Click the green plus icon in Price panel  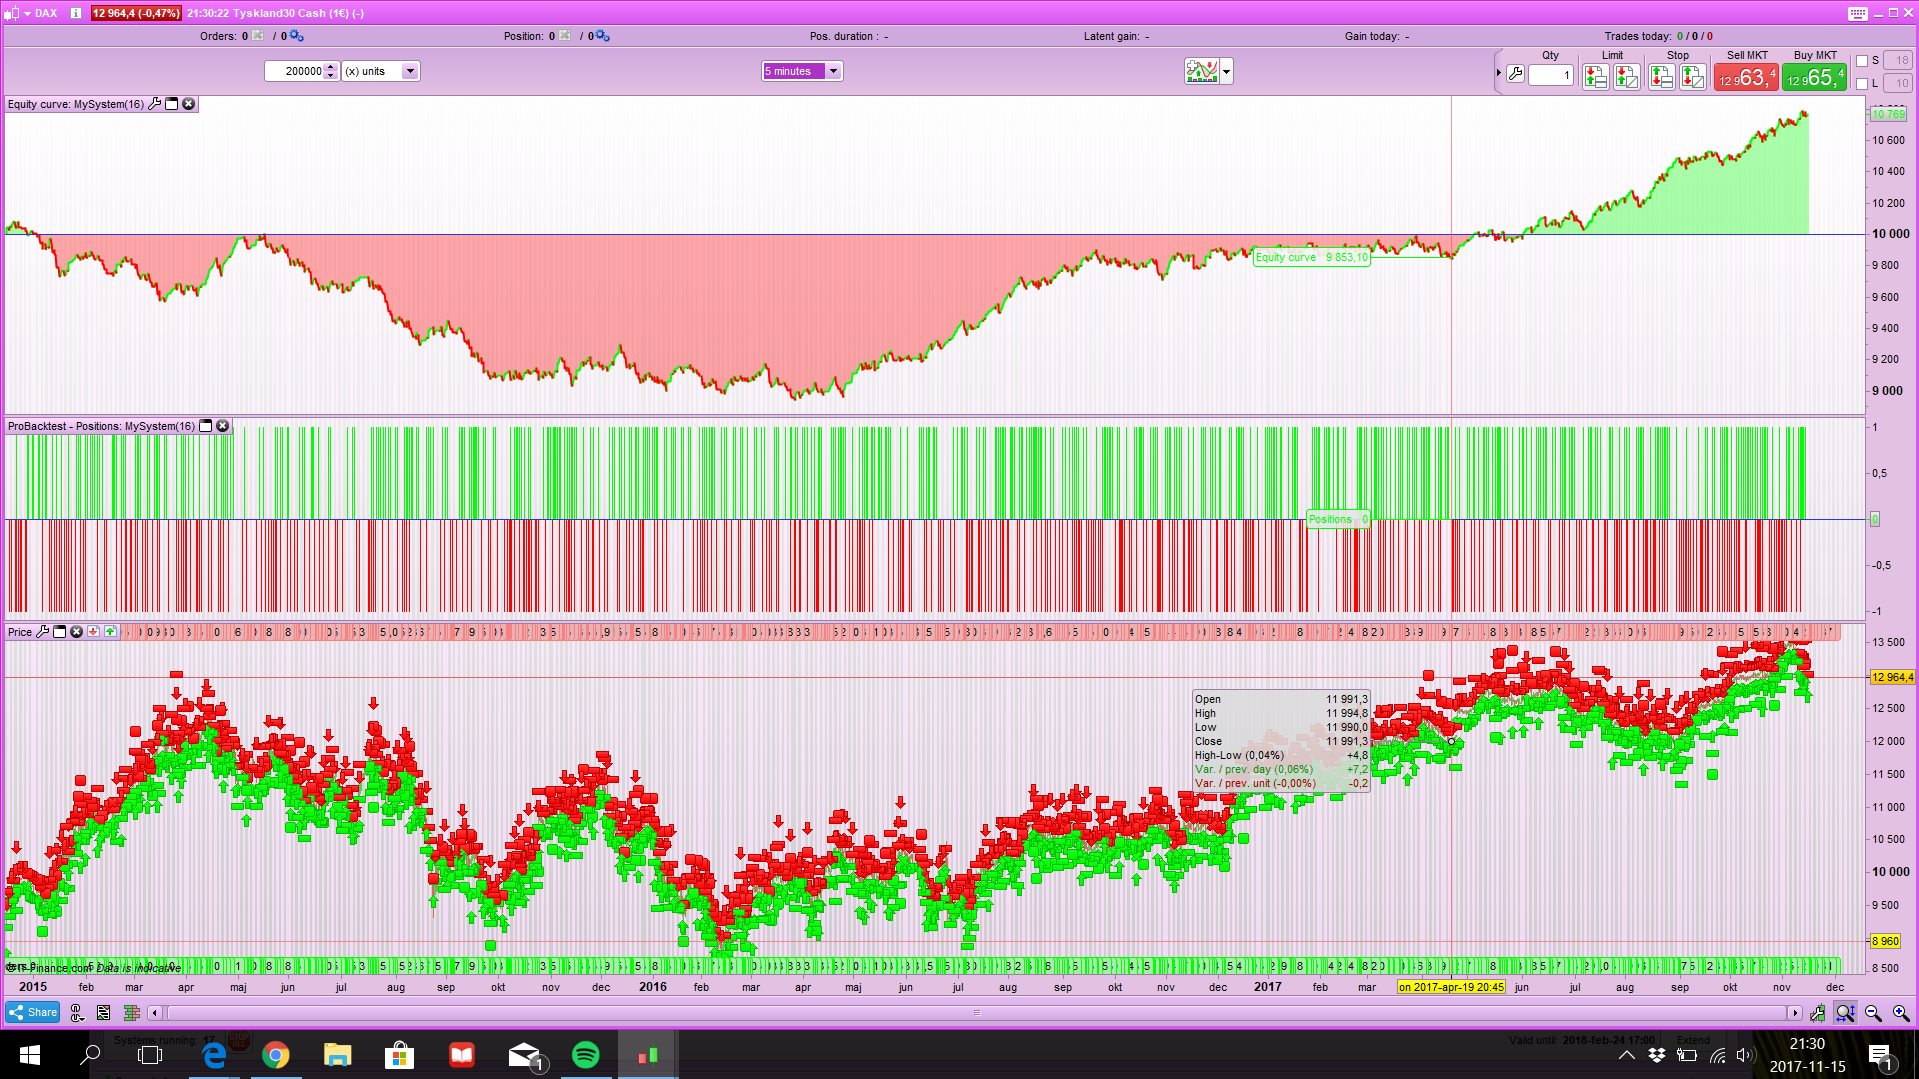coord(110,632)
